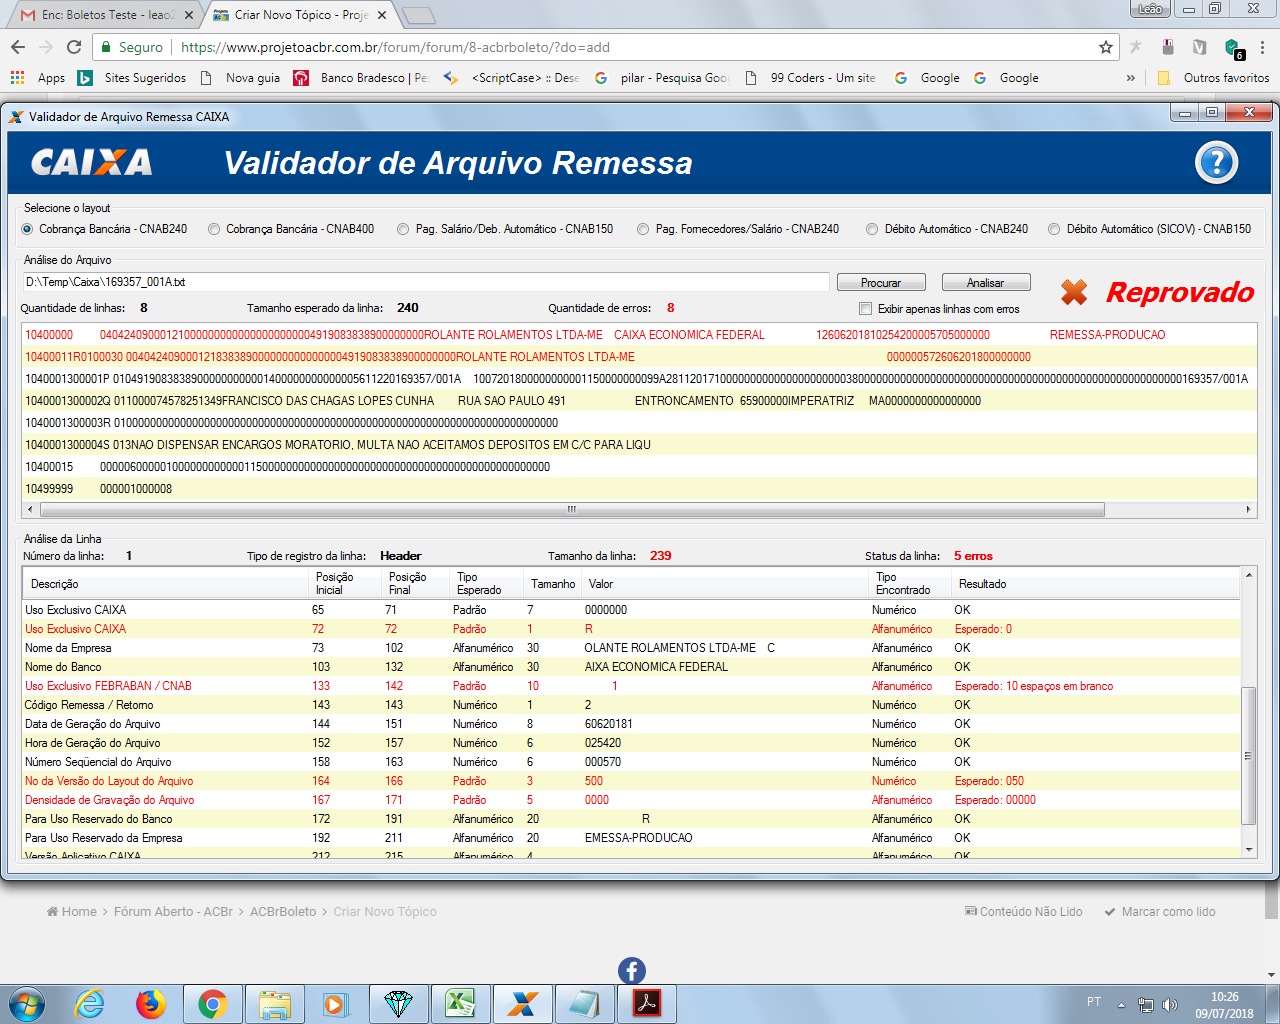1280x1024 pixels.
Task: Select Pag. Fornecedores/Salário CNAB240
Action: (738, 229)
